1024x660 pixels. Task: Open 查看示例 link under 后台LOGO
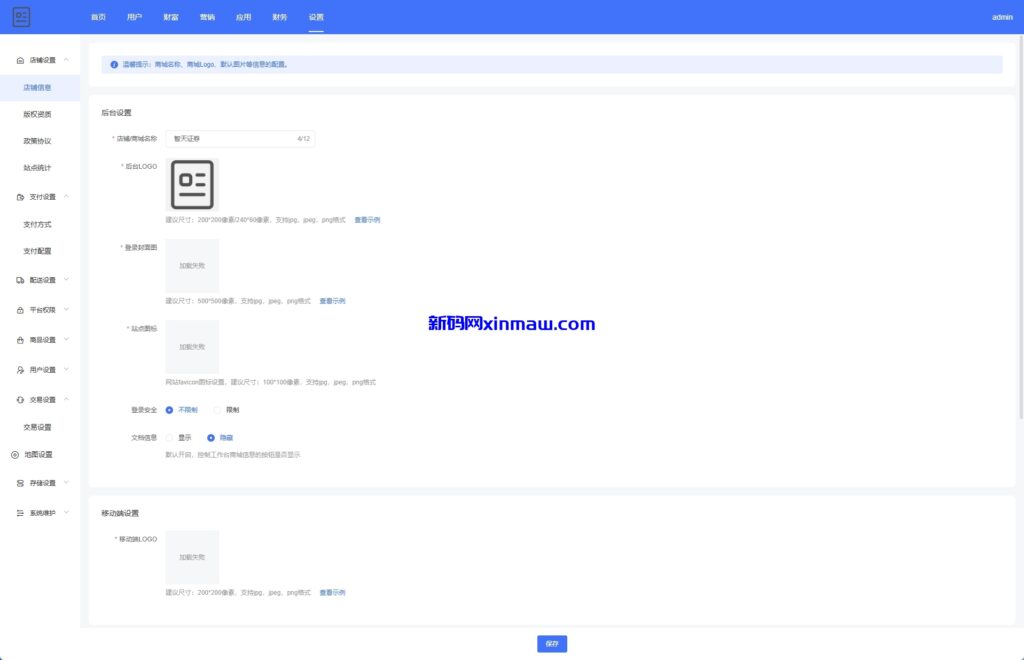pos(367,220)
